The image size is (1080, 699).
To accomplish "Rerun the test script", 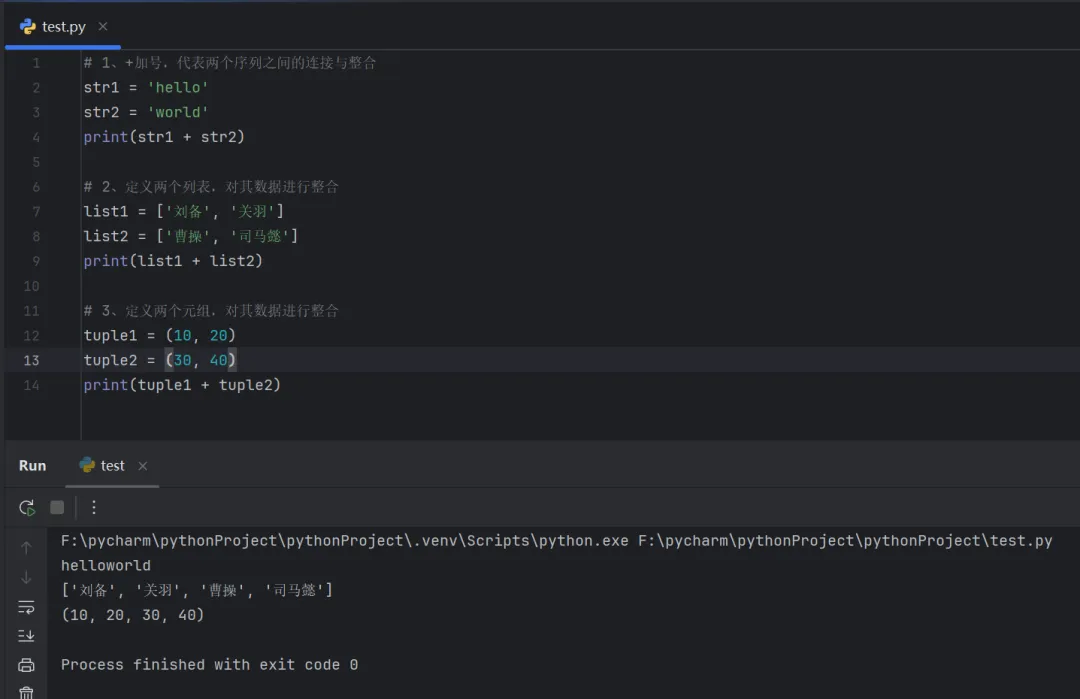I will pyautogui.click(x=27, y=508).
